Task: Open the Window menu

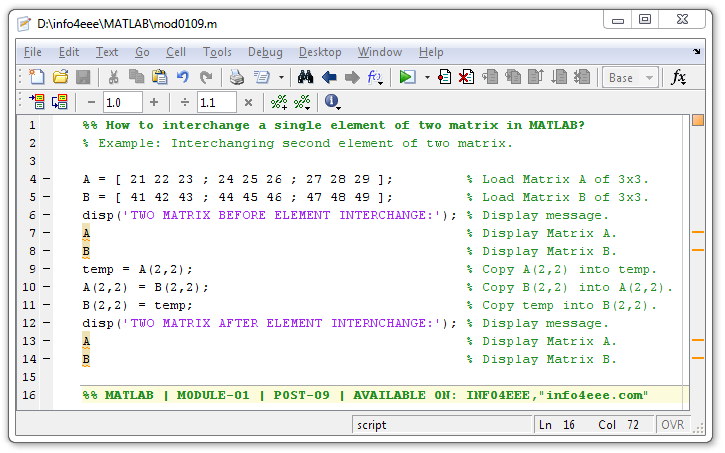Action: click(380, 52)
